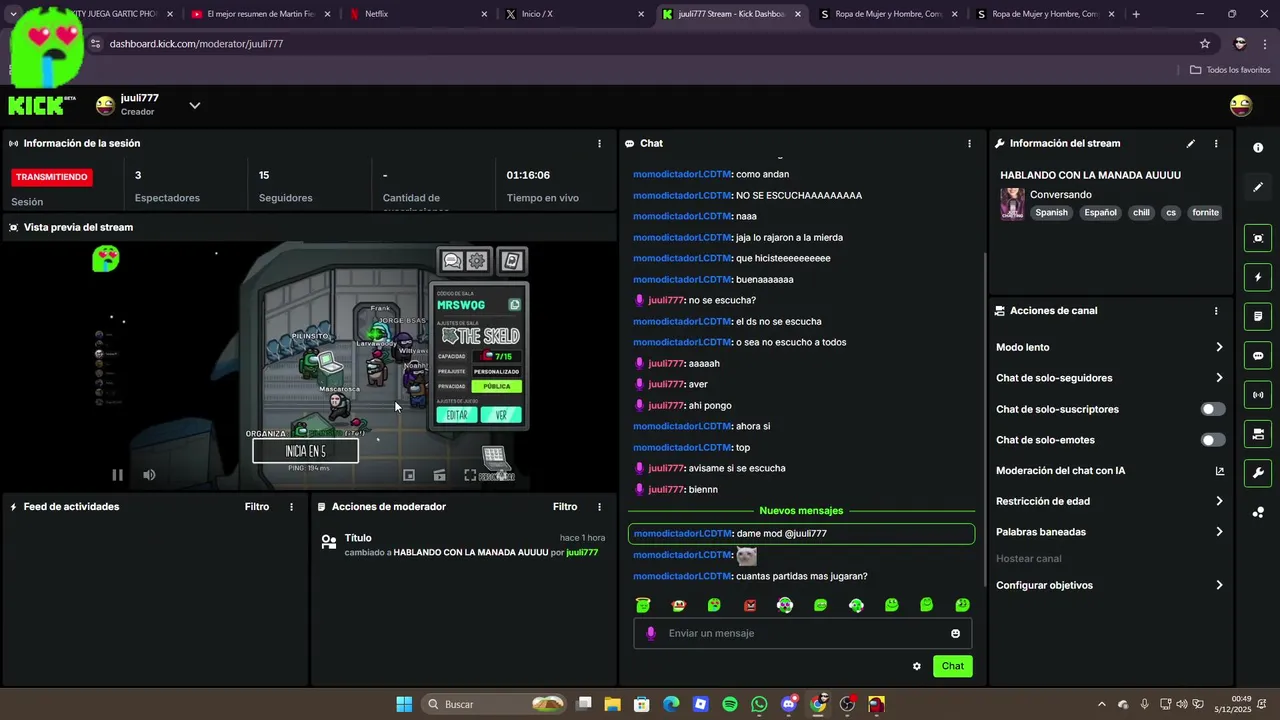Click the Spanish stream tag

pos(1051,213)
